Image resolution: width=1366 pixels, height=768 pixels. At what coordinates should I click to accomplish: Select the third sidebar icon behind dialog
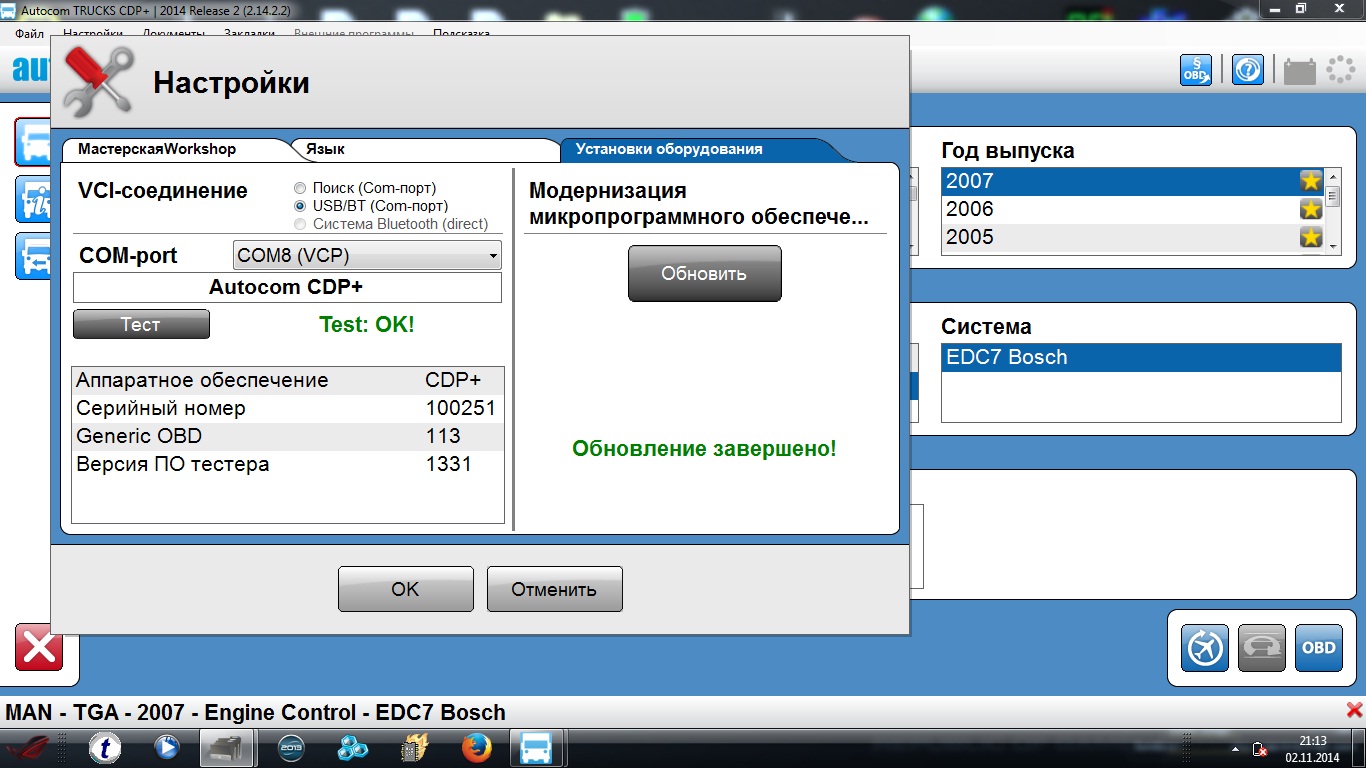[x=32, y=255]
